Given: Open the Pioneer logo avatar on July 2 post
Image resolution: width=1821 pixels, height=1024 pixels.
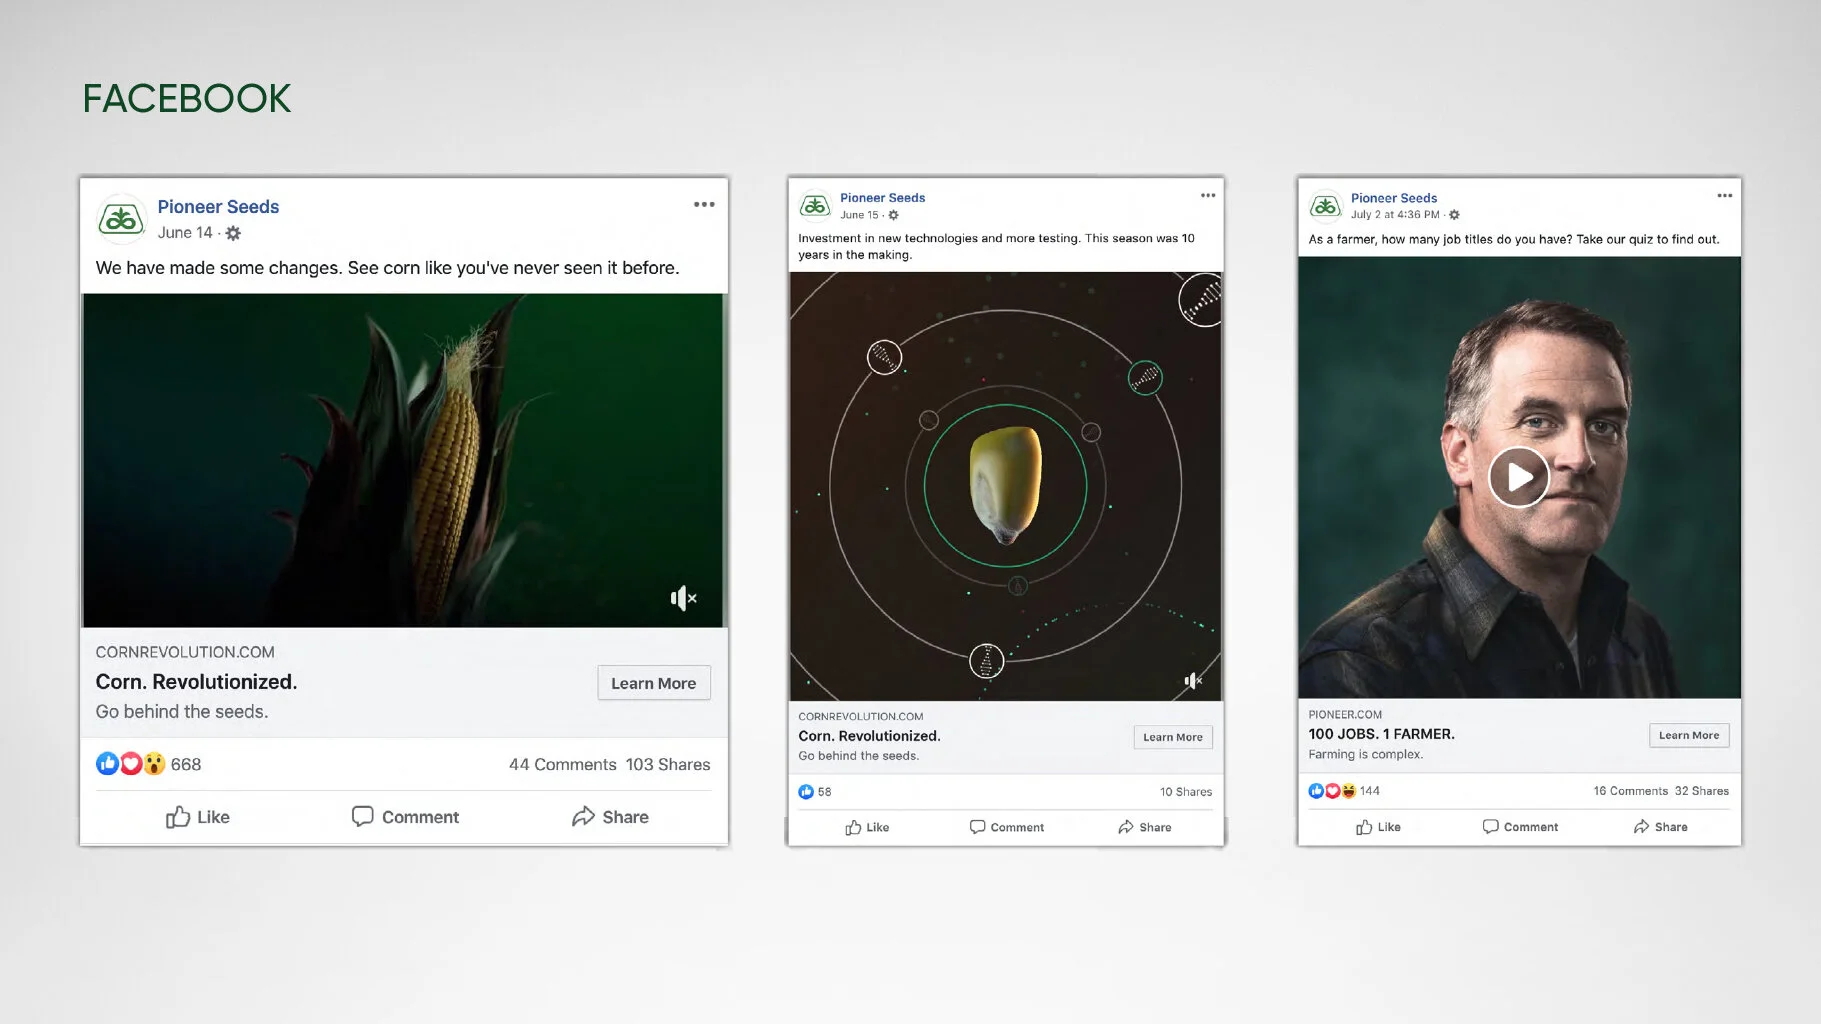Looking at the screenshot, I should [x=1326, y=205].
